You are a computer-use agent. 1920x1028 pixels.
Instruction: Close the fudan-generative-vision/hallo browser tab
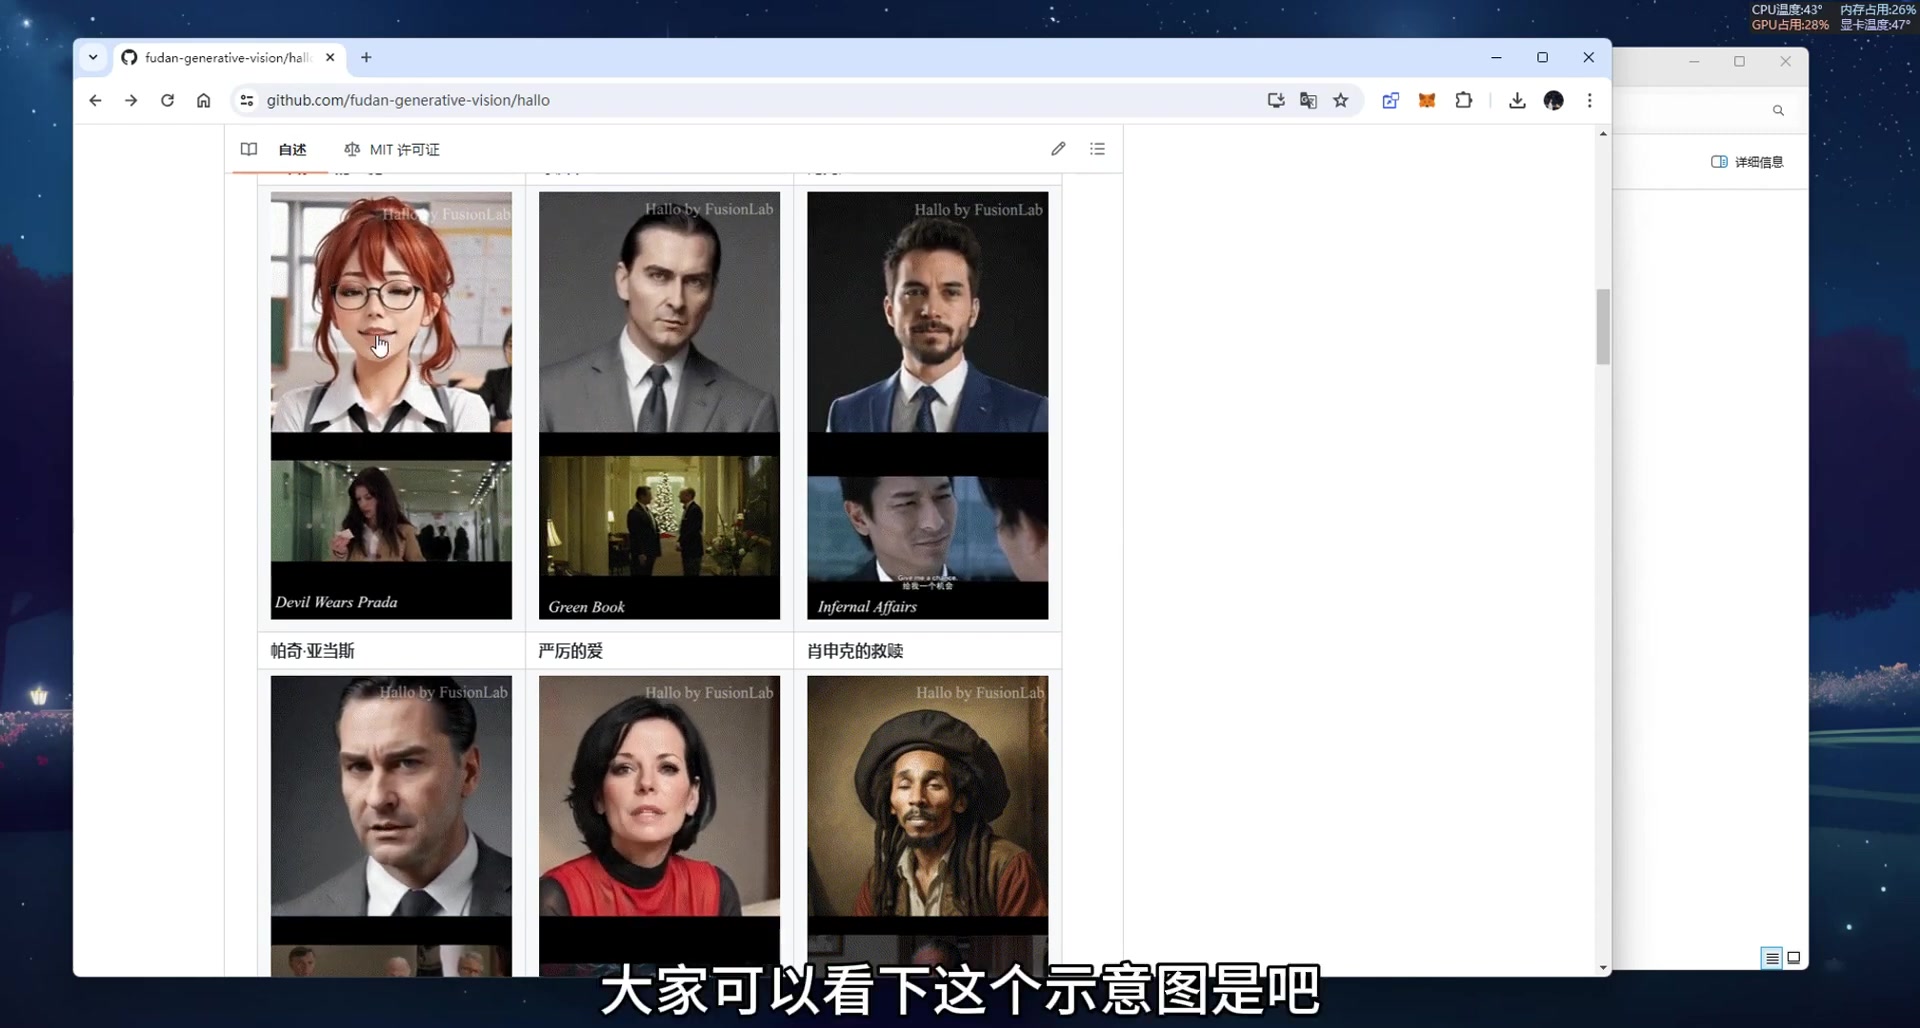[330, 57]
